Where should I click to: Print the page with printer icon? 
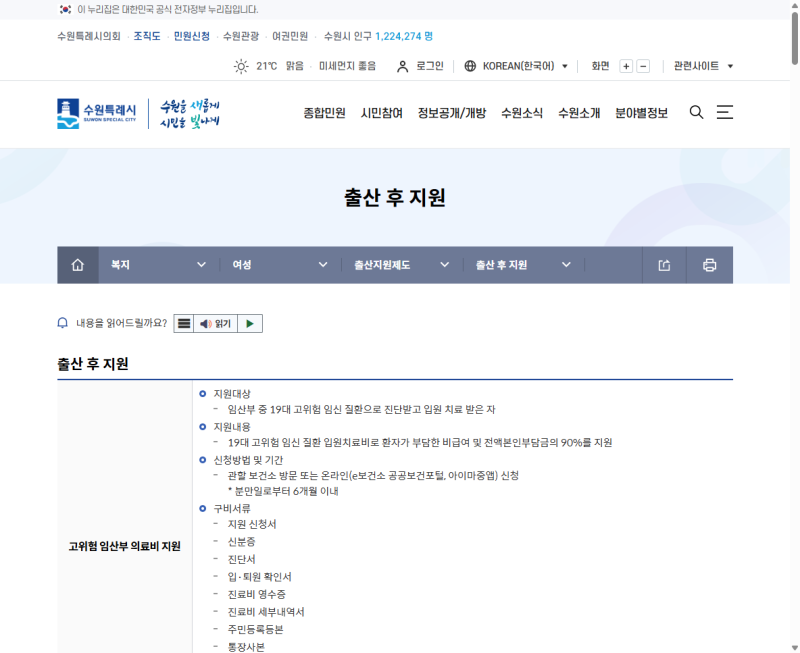tap(710, 265)
